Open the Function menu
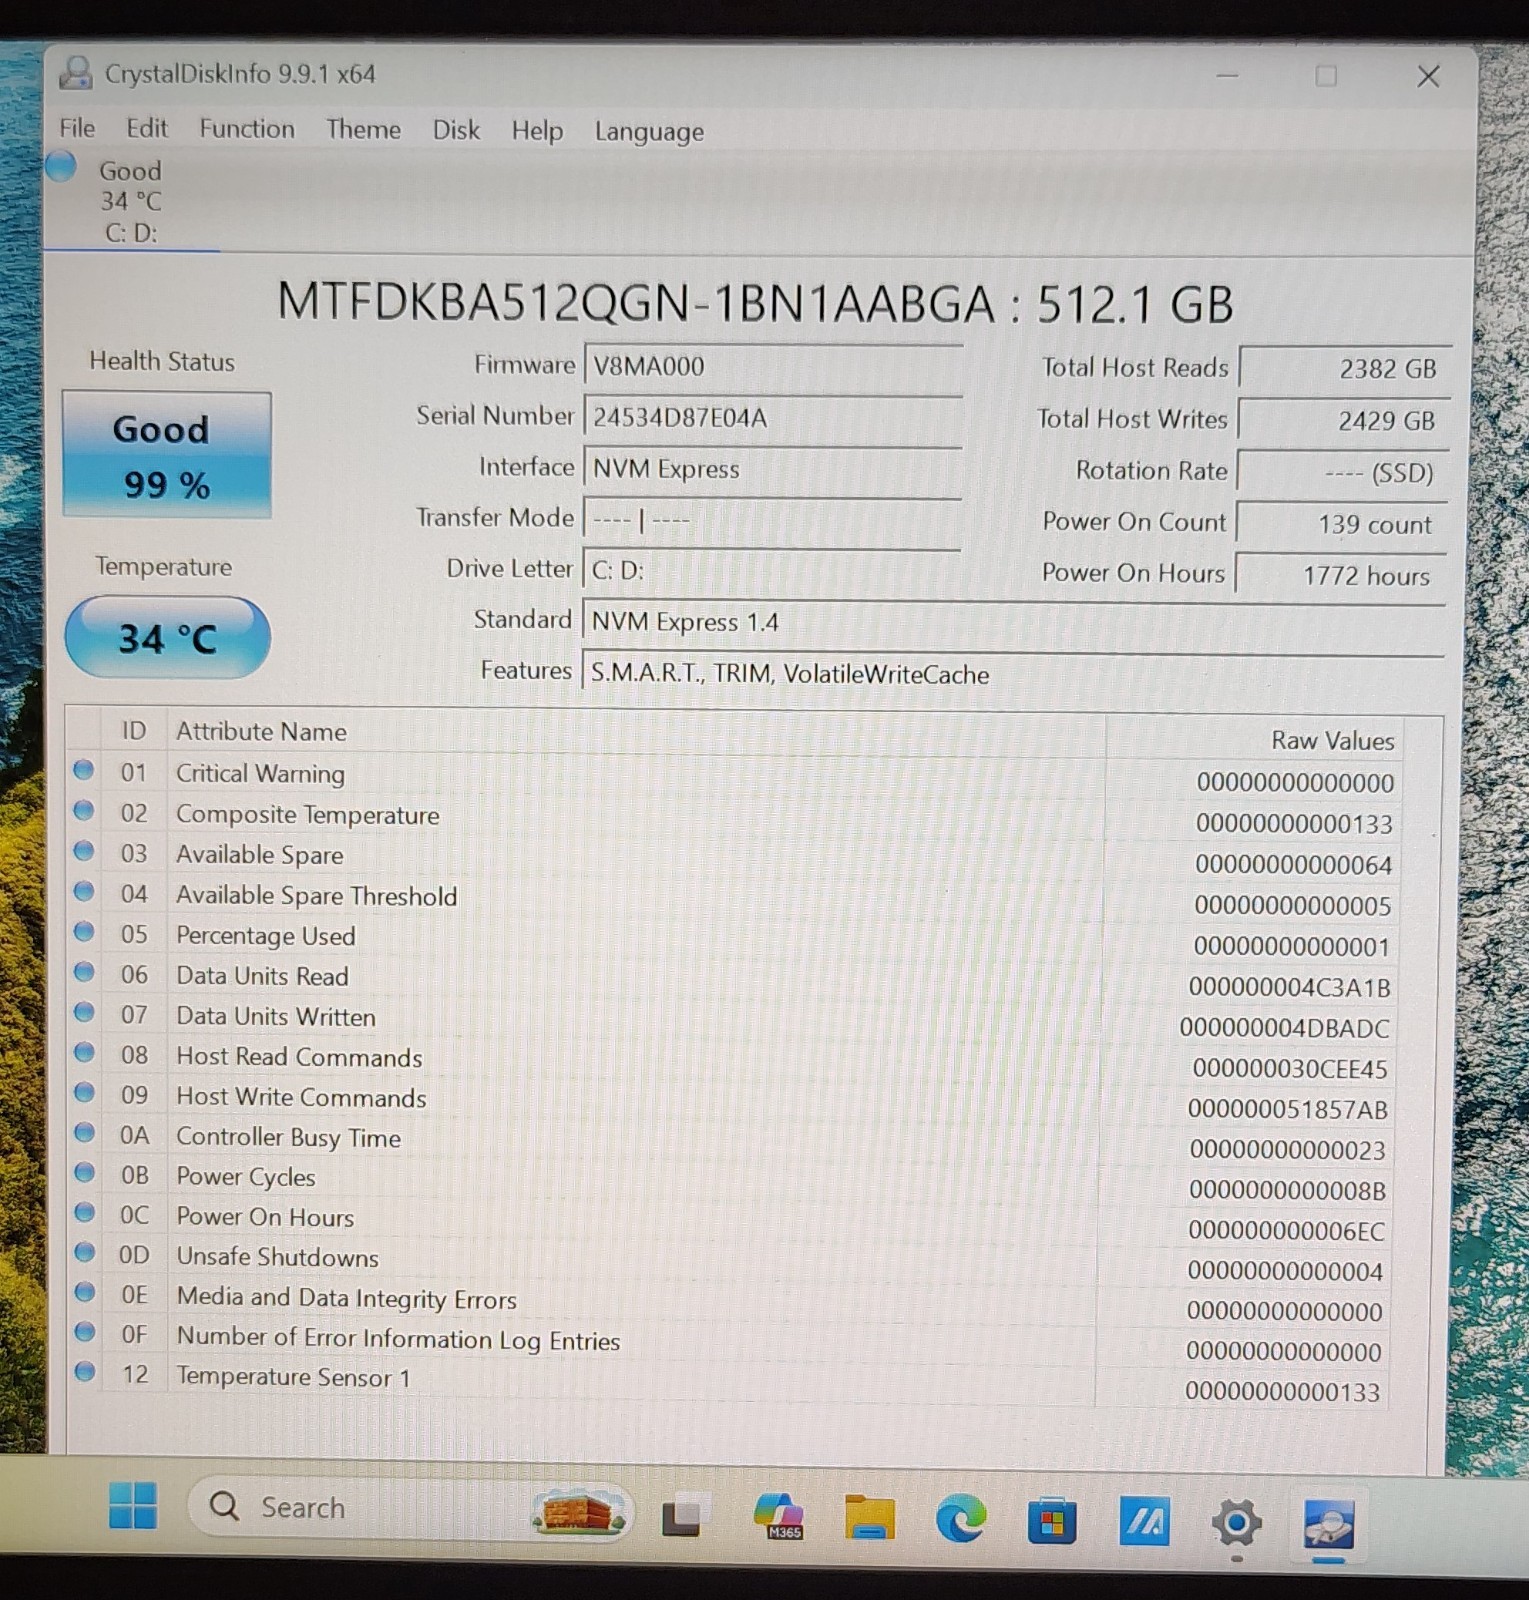1529x1600 pixels. point(247,129)
